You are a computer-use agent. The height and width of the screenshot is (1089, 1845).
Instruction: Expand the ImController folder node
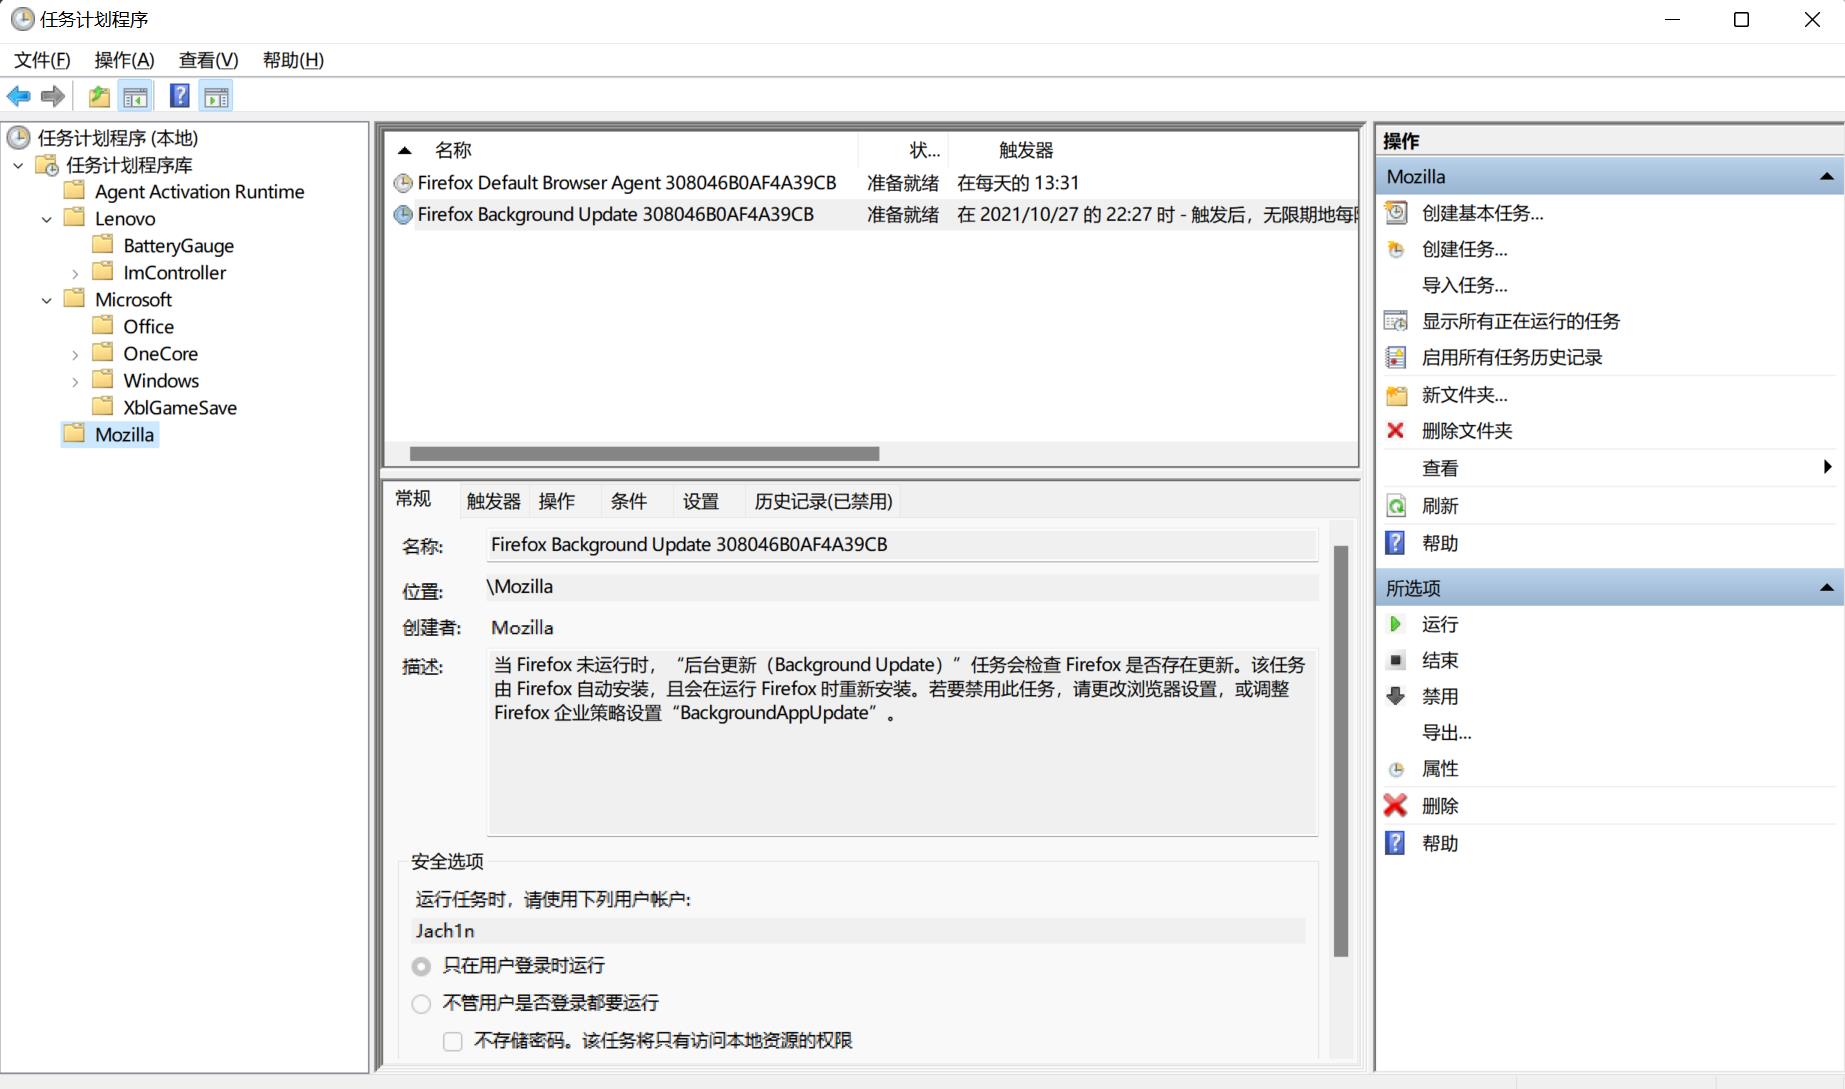point(75,273)
